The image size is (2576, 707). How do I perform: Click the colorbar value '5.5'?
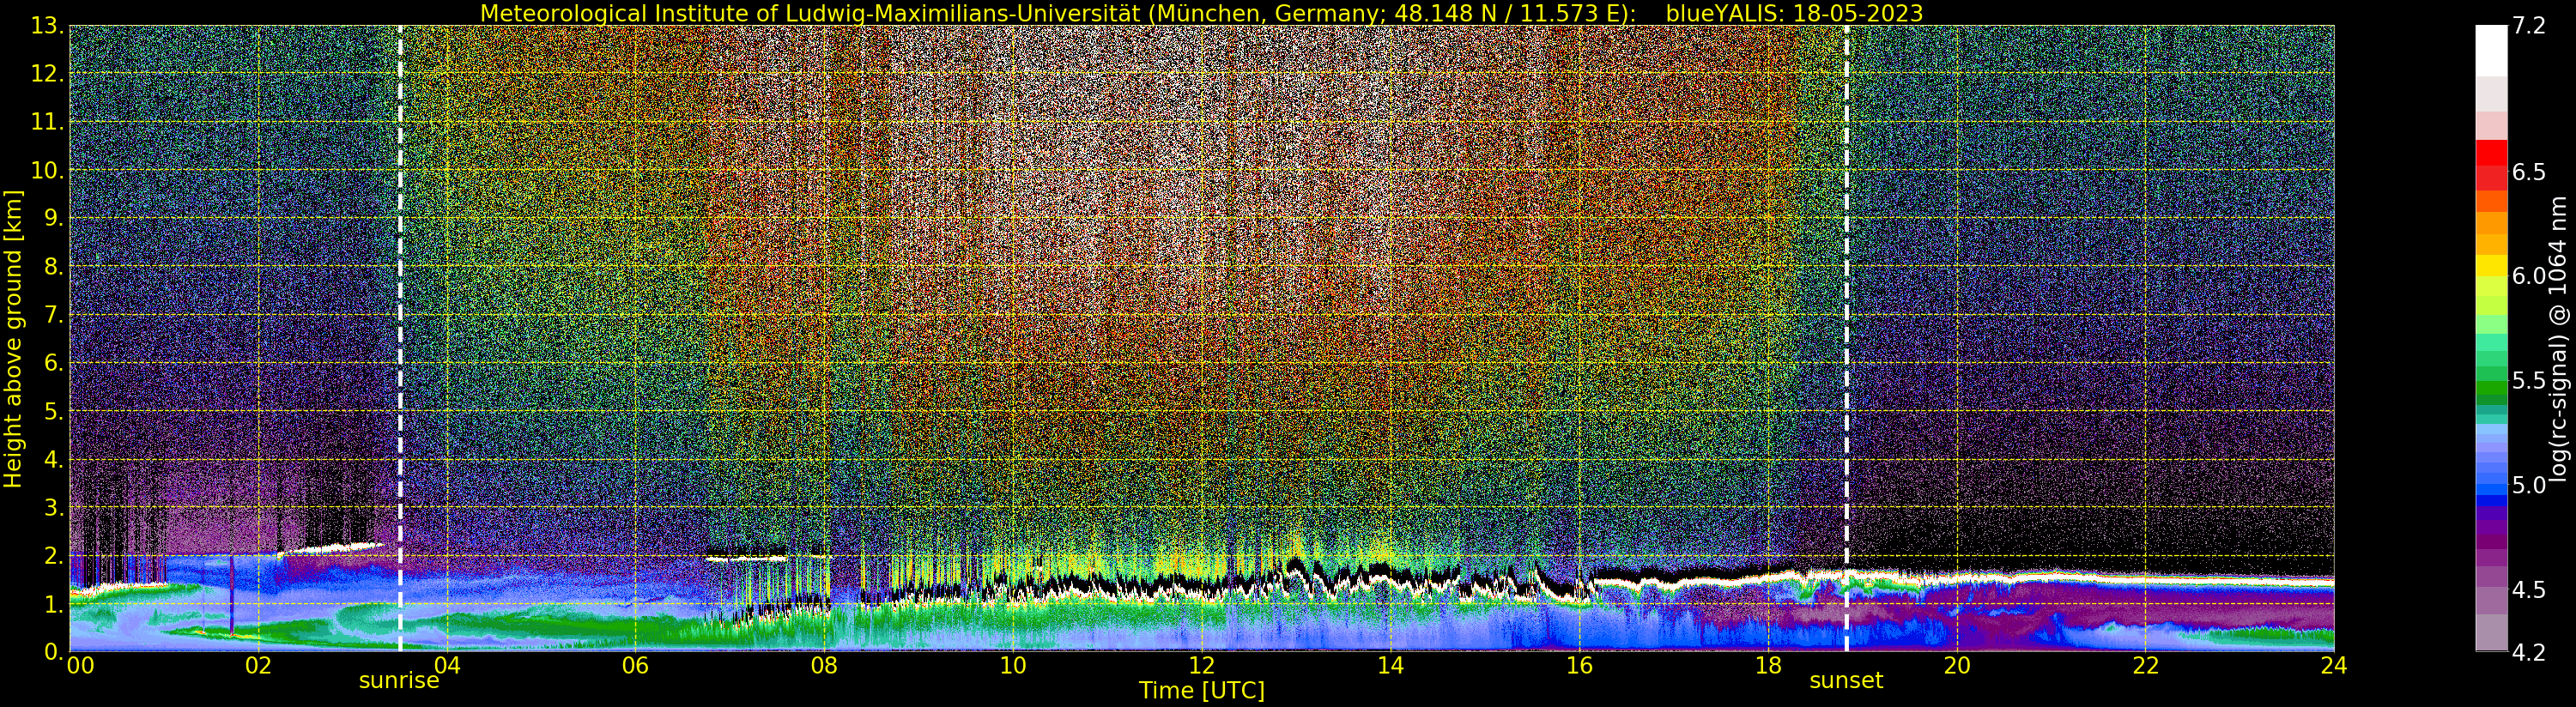coord(2529,381)
